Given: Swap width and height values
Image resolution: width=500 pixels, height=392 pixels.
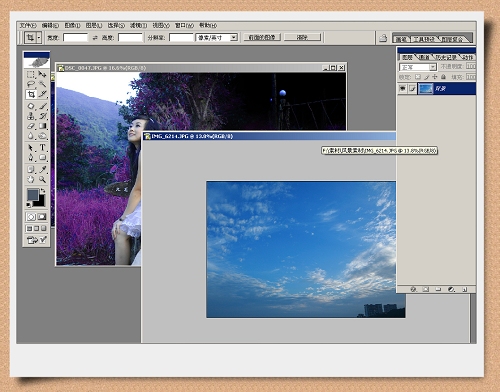Looking at the screenshot, I should 95,38.
